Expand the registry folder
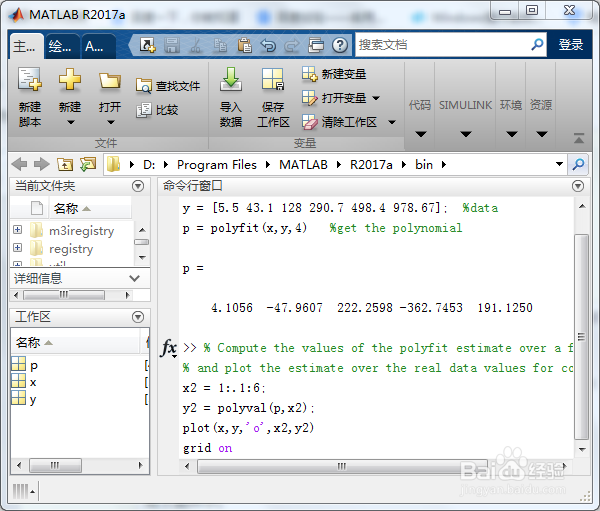The height and width of the screenshot is (511, 600). pos(18,247)
